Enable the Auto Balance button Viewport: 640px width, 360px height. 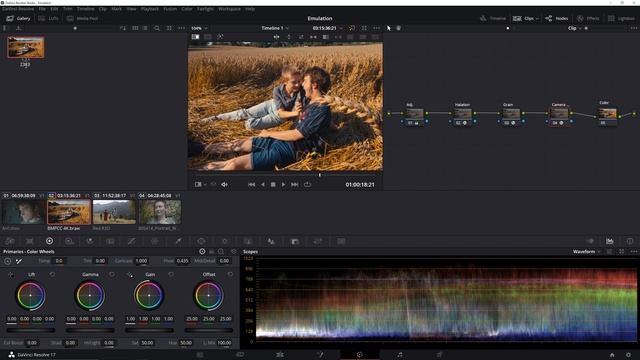pos(8,261)
